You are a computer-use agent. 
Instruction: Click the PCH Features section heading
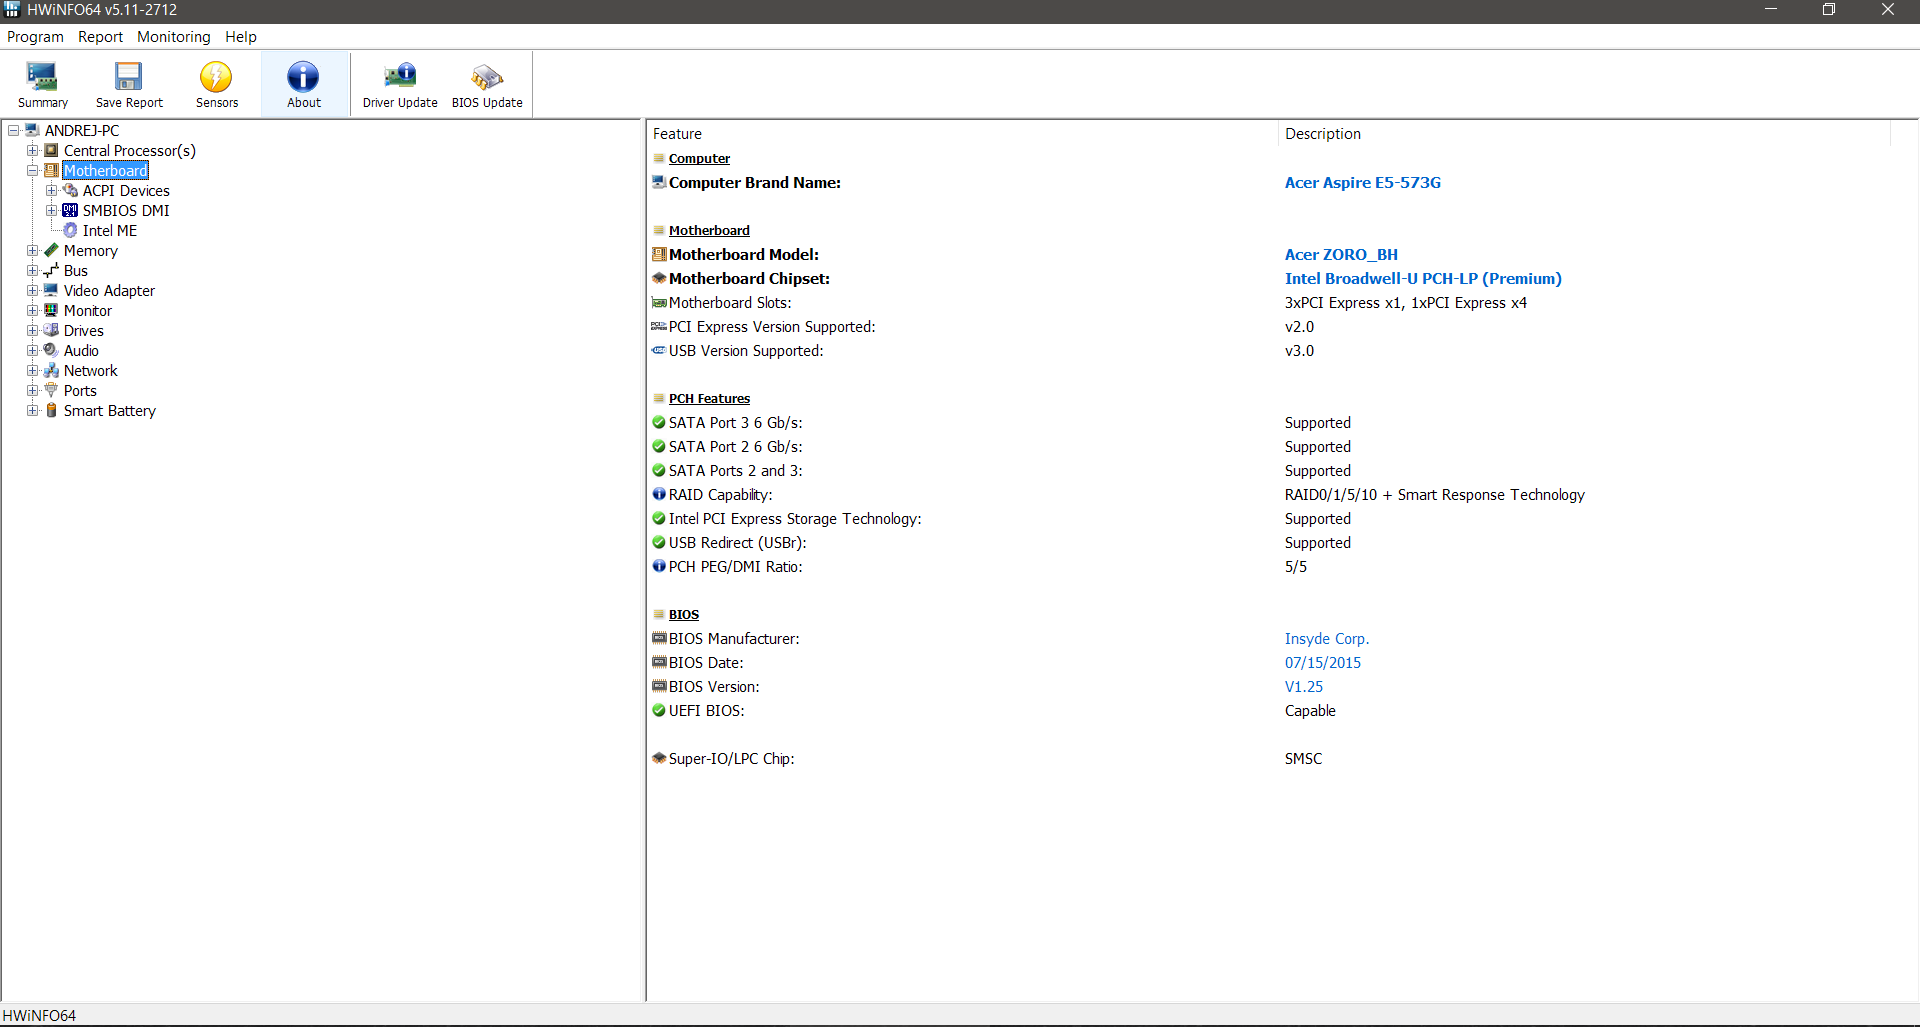[709, 398]
